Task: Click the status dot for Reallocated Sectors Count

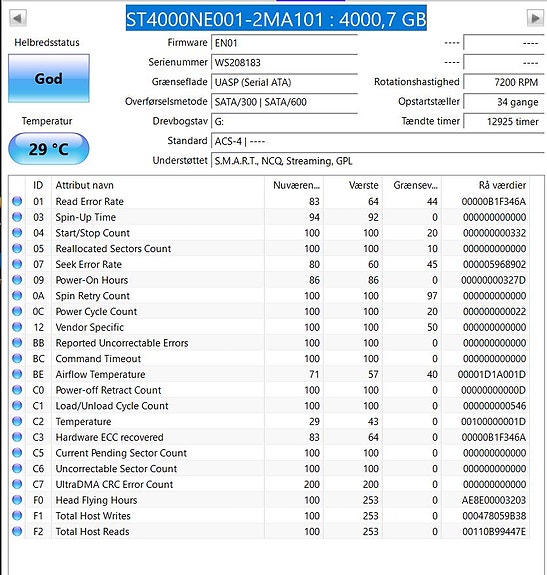Action: point(17,248)
